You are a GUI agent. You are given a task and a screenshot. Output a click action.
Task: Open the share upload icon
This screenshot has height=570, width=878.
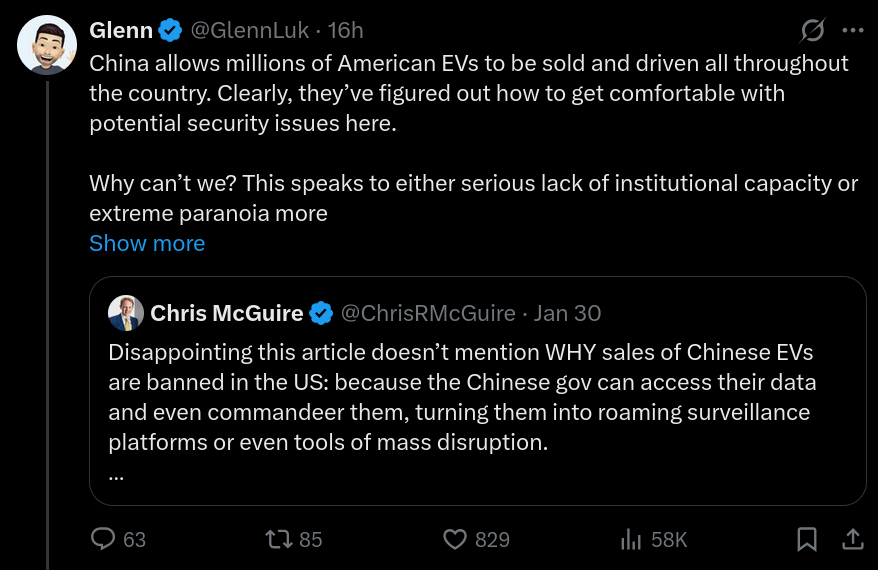click(x=853, y=539)
